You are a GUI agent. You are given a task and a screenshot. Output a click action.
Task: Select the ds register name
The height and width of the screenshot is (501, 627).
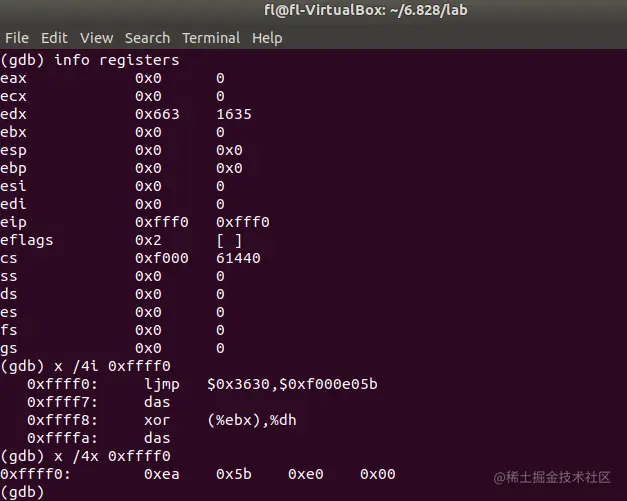(9, 294)
